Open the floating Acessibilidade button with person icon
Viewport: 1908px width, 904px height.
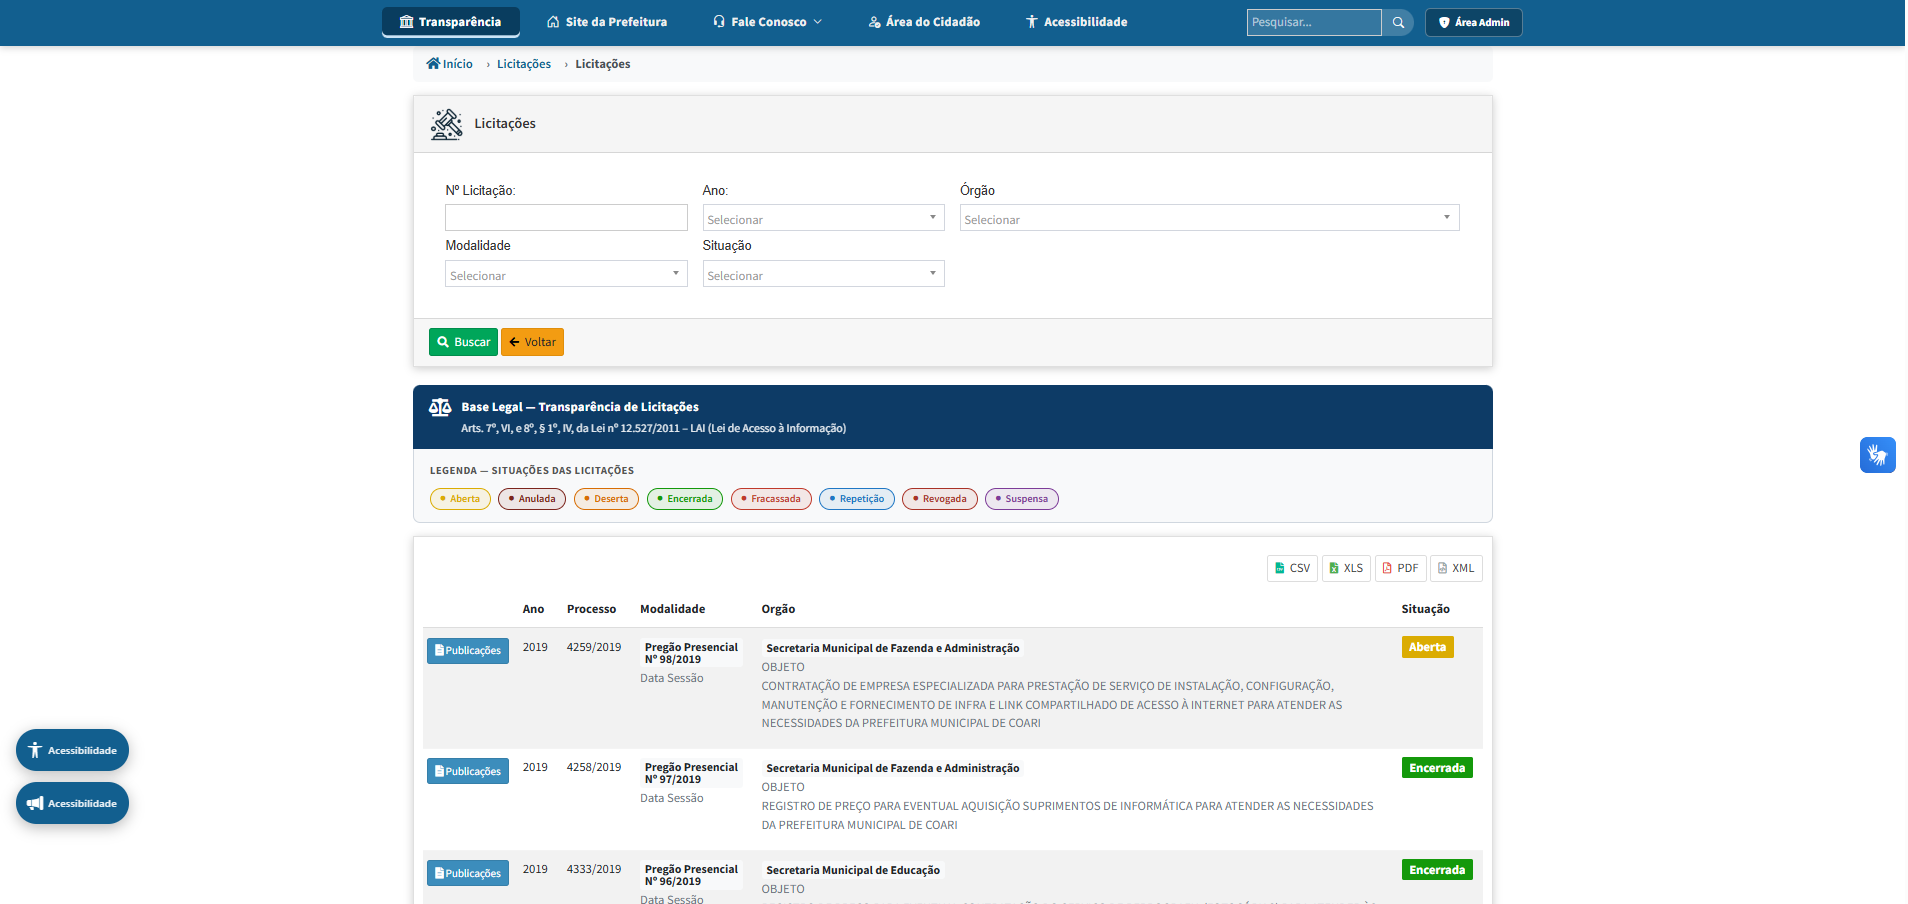click(72, 750)
